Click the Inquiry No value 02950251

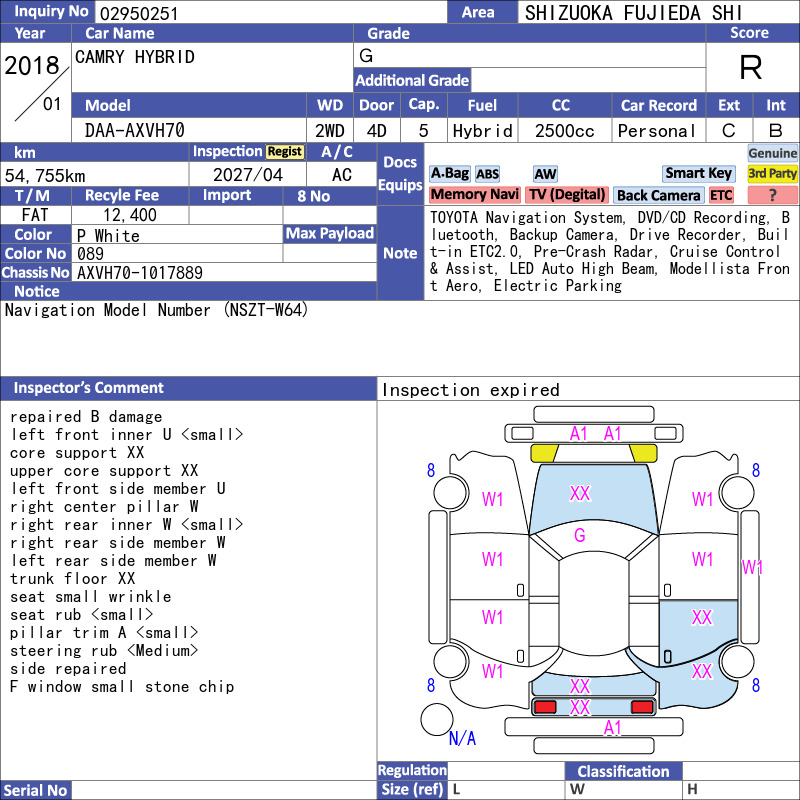tap(139, 13)
